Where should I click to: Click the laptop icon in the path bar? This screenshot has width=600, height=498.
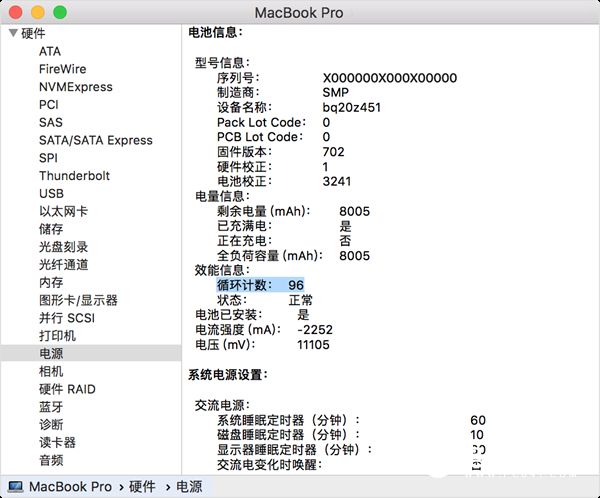15,486
